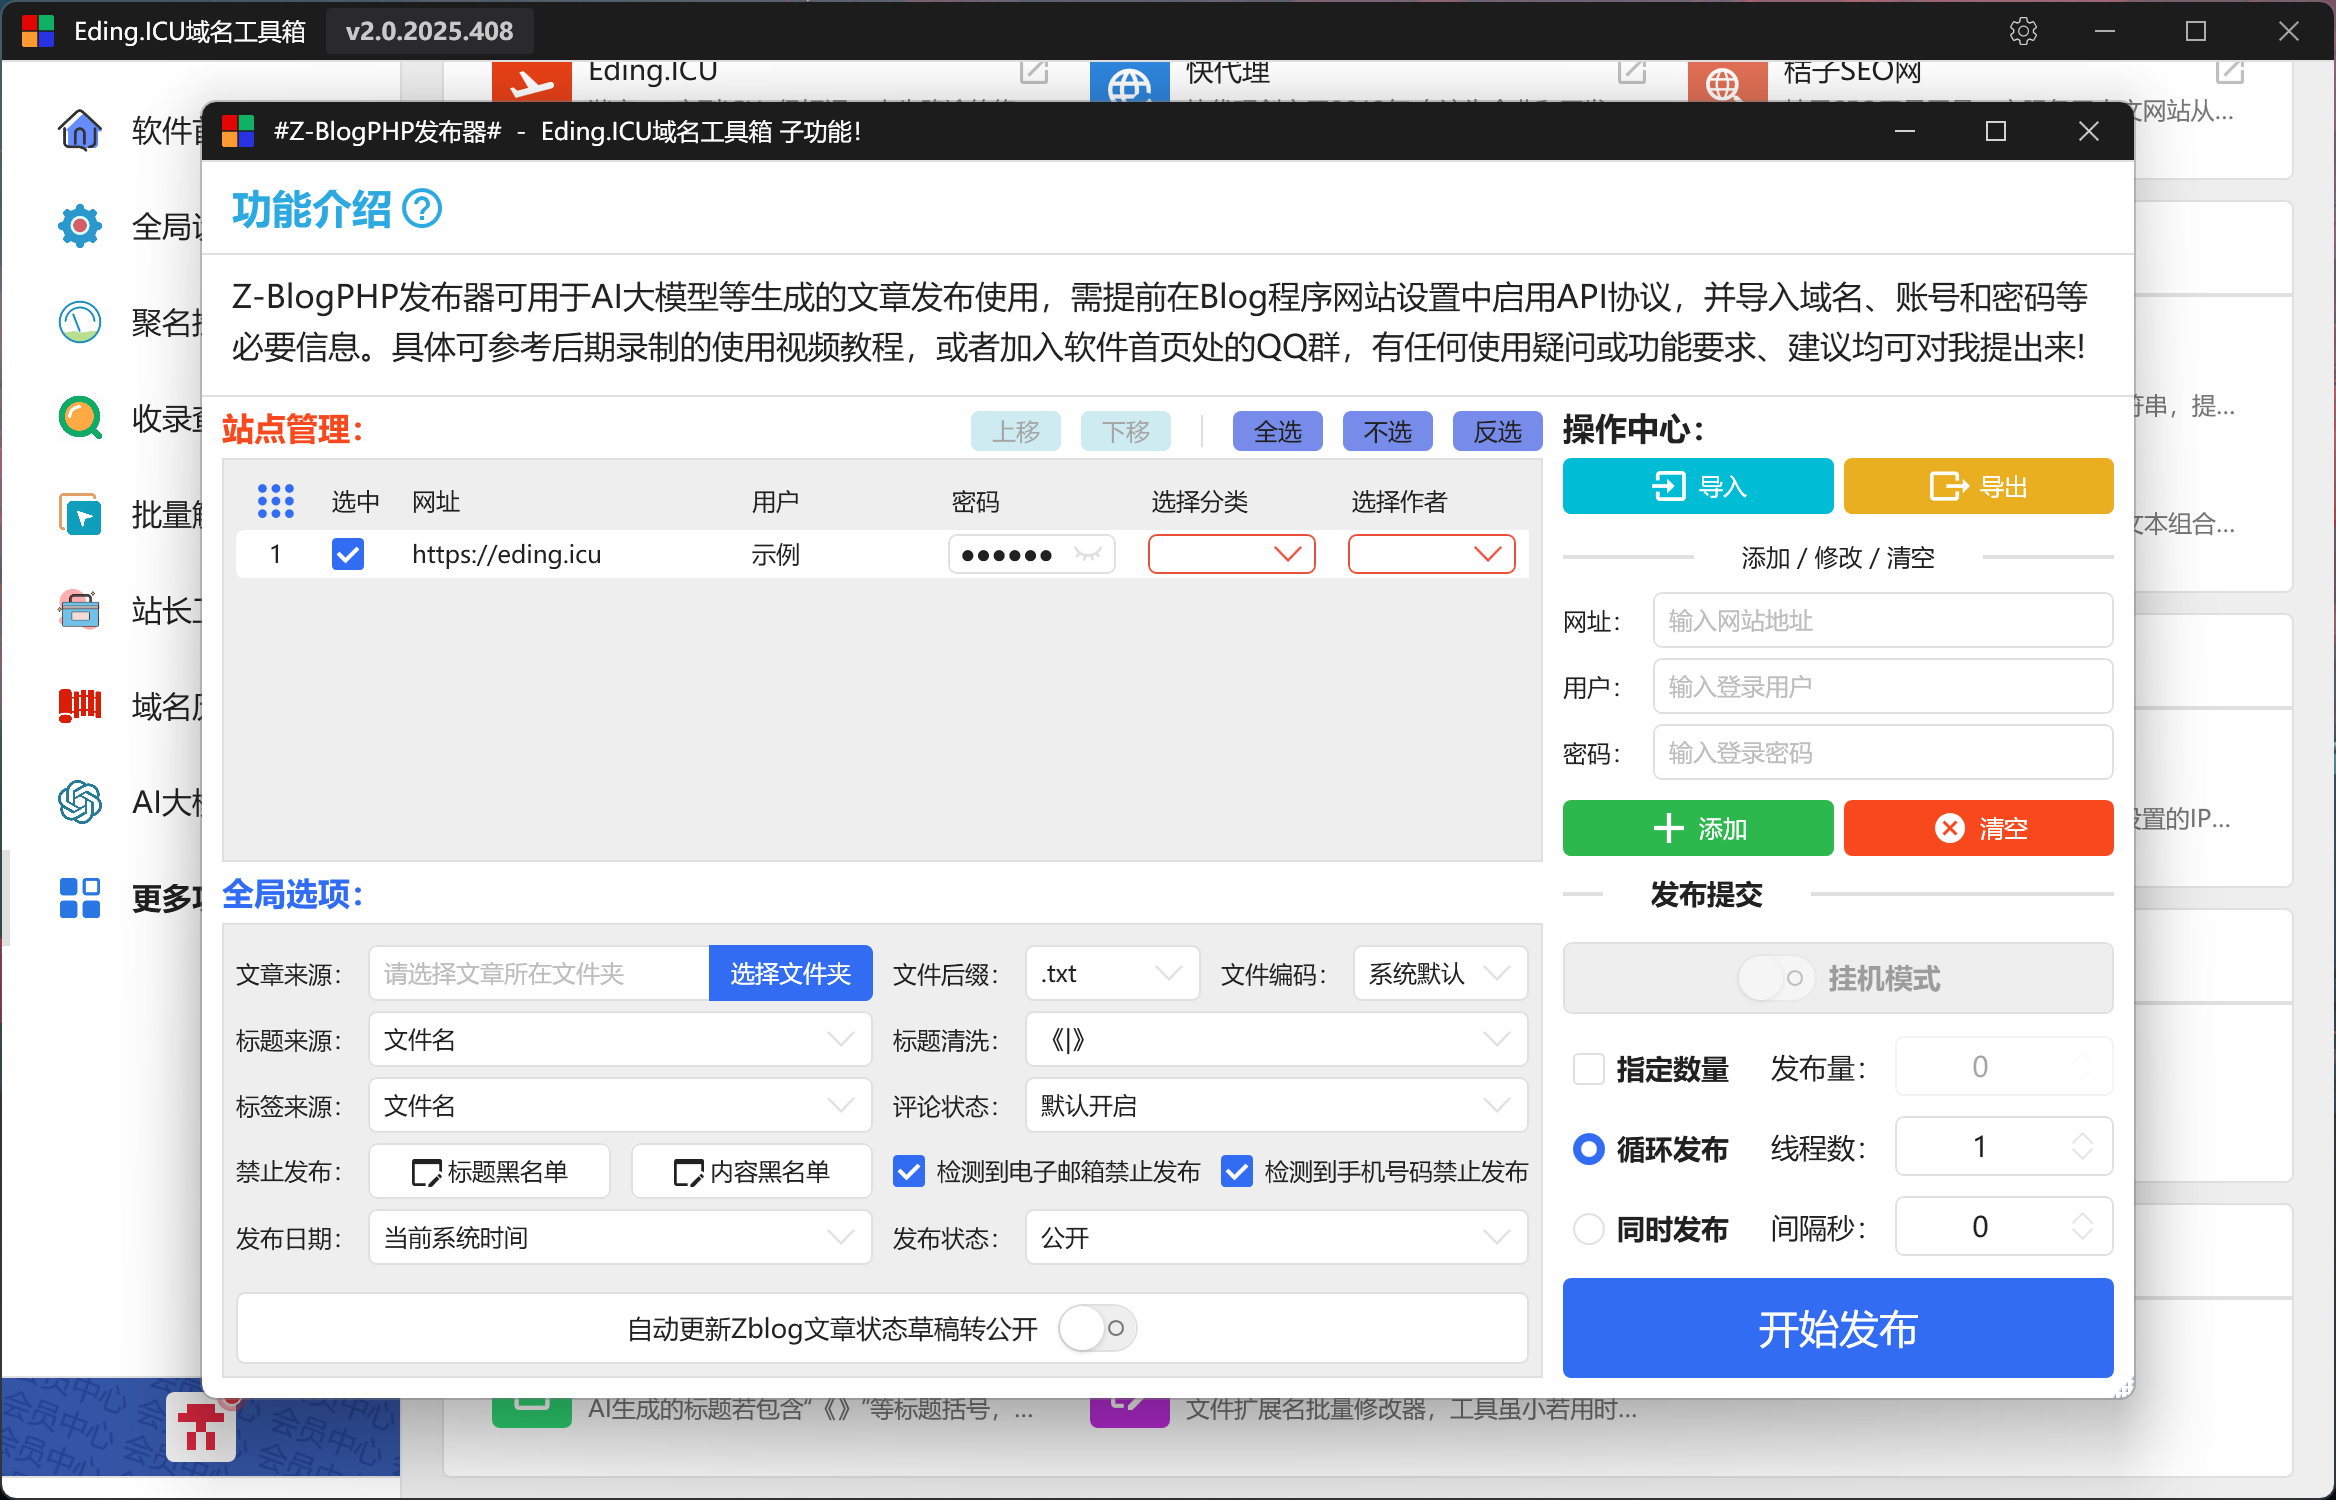Click the 桔子SEO网 globe card icon
Image resolution: width=2336 pixels, height=1500 pixels.
coord(1728,82)
